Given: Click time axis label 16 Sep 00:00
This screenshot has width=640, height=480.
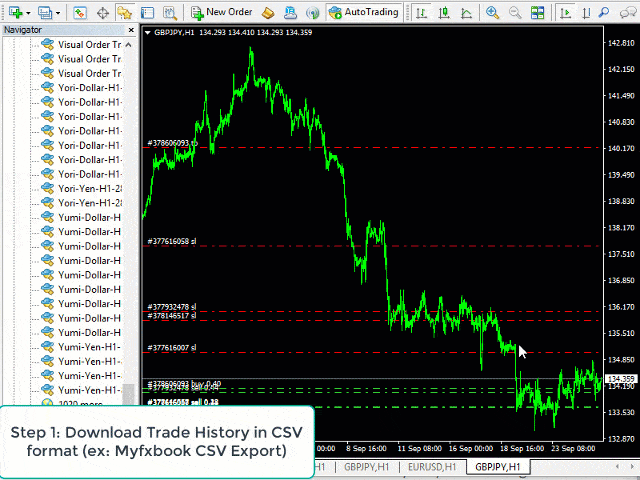Looking at the screenshot, I should click(471, 448).
